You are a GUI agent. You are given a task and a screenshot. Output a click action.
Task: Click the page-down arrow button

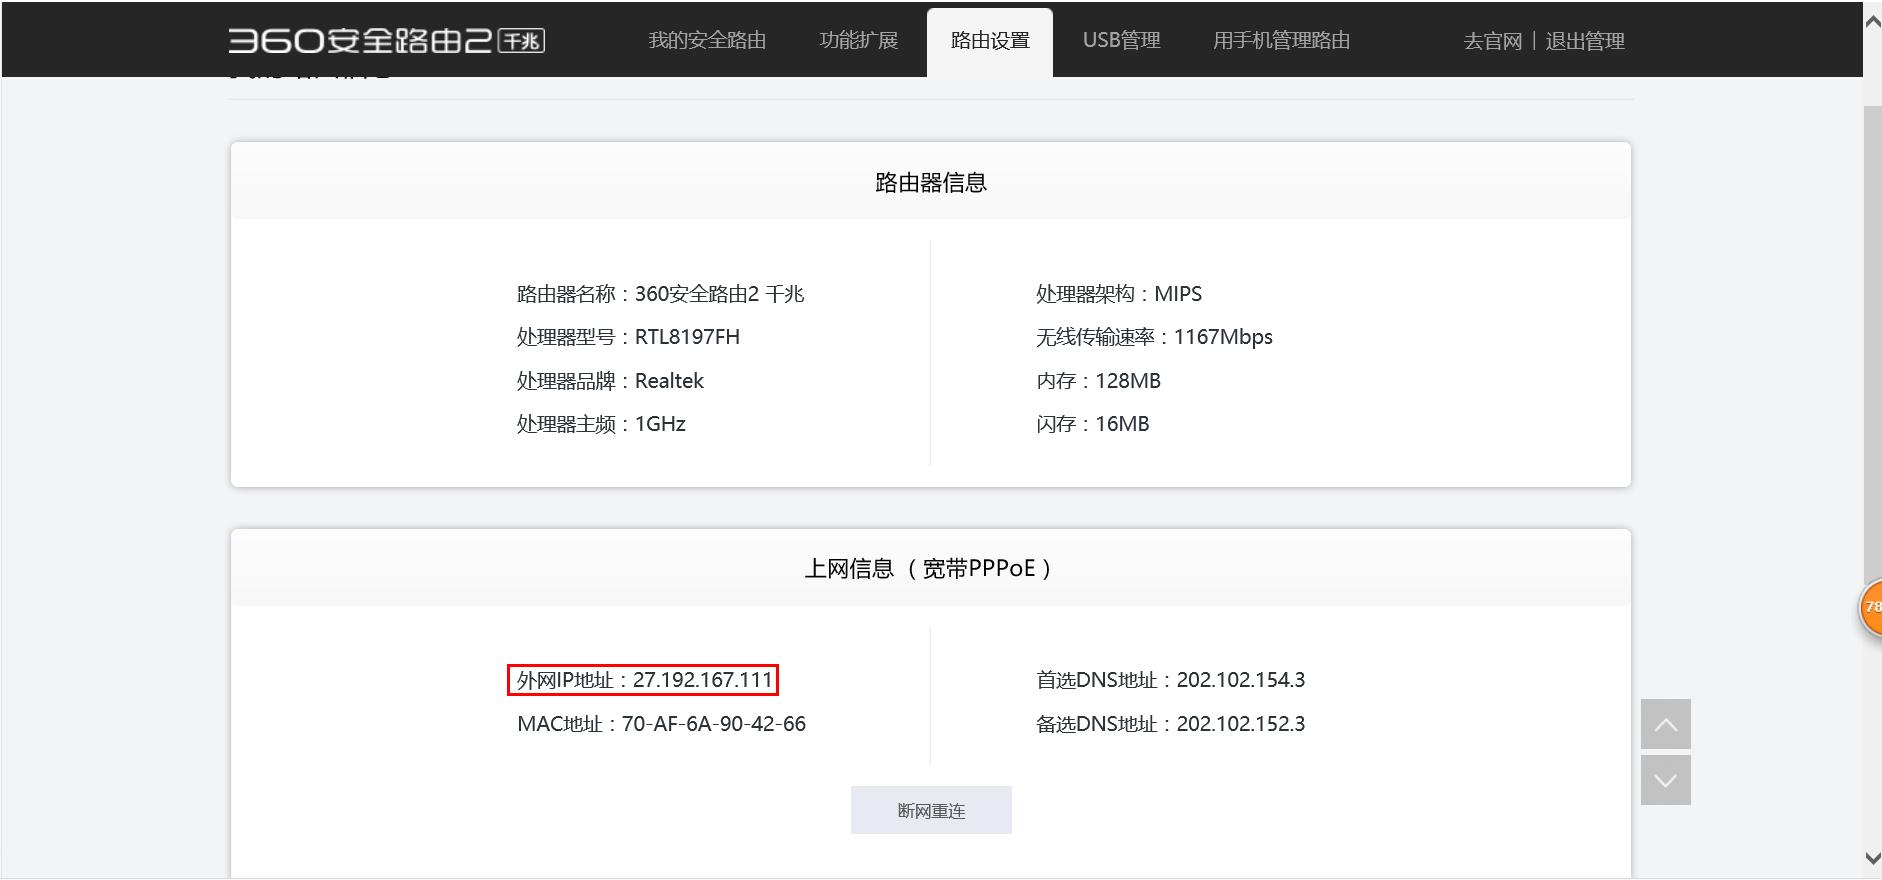click(1665, 780)
